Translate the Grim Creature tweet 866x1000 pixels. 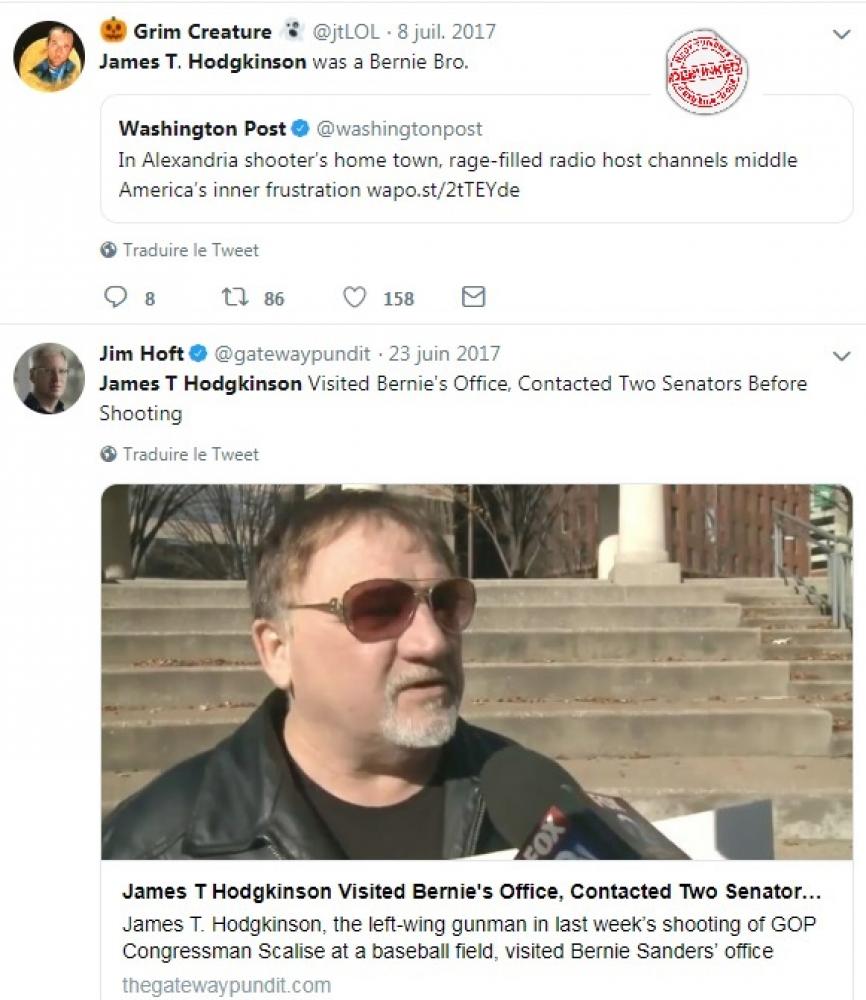pos(190,250)
